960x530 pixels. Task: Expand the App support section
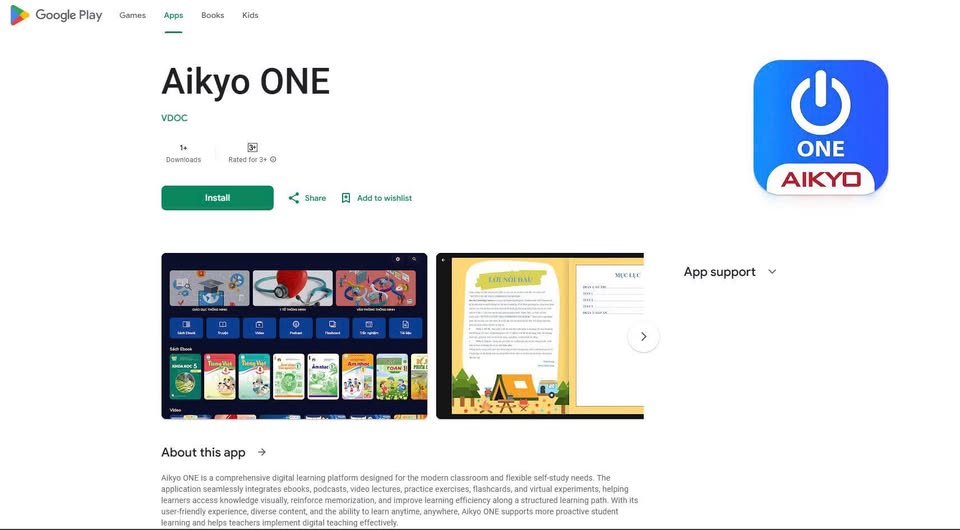[730, 272]
